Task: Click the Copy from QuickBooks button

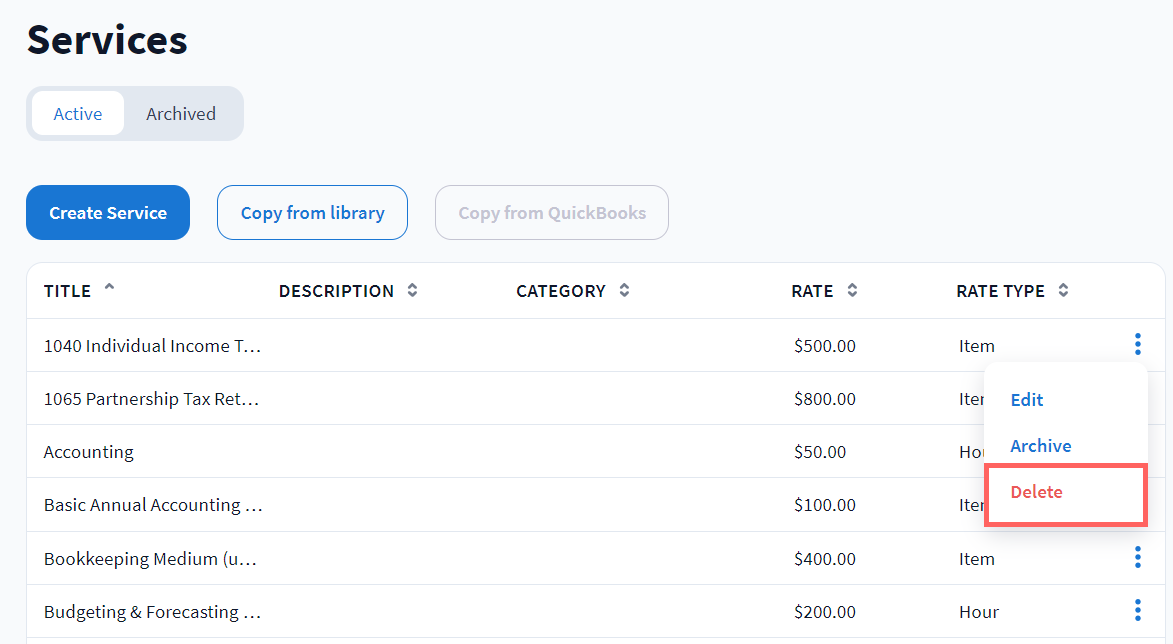Action: click(x=552, y=213)
